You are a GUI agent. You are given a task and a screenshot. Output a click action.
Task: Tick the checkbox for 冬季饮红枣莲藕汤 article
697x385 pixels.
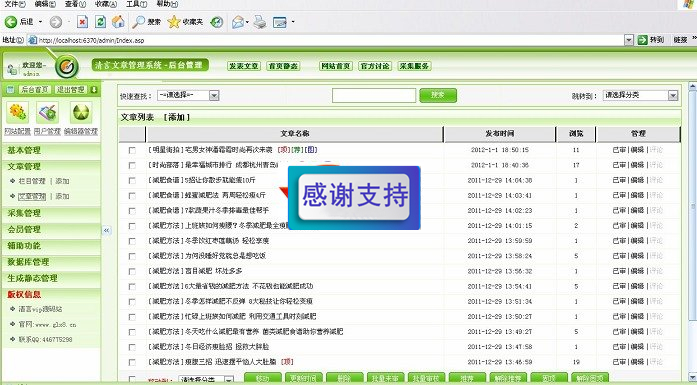point(132,241)
